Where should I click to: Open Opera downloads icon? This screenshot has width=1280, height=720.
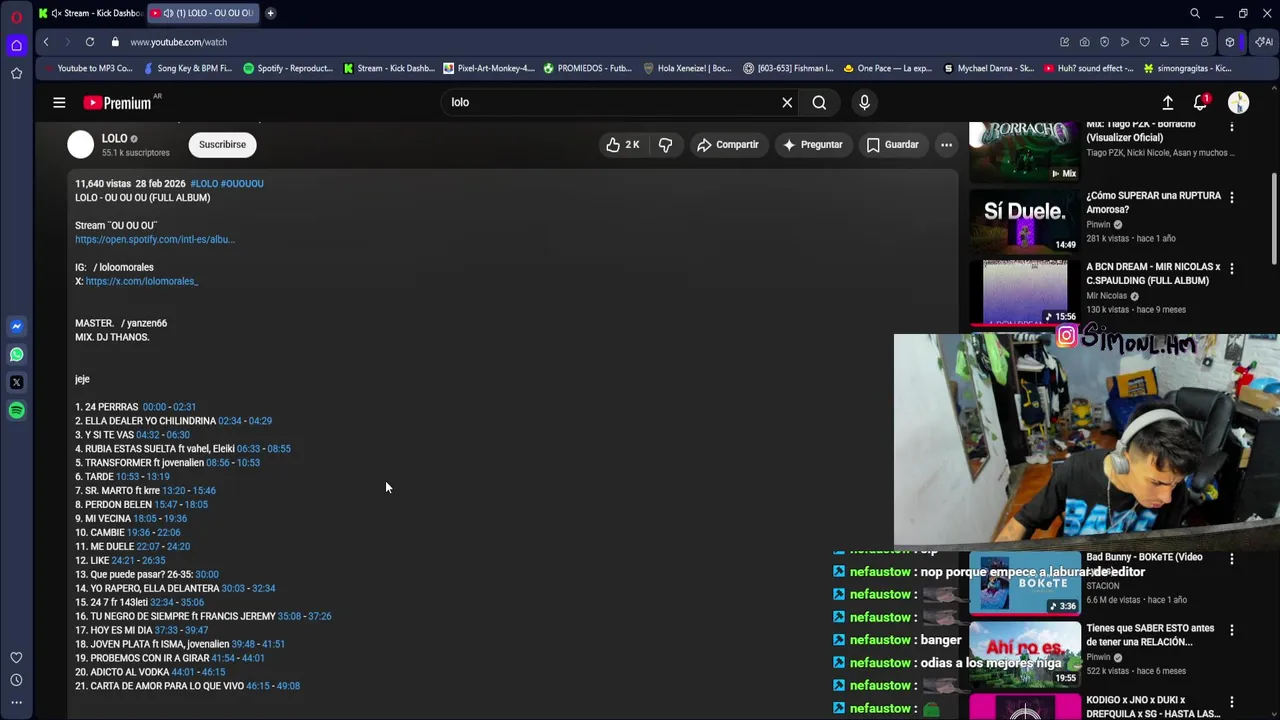(x=1164, y=42)
